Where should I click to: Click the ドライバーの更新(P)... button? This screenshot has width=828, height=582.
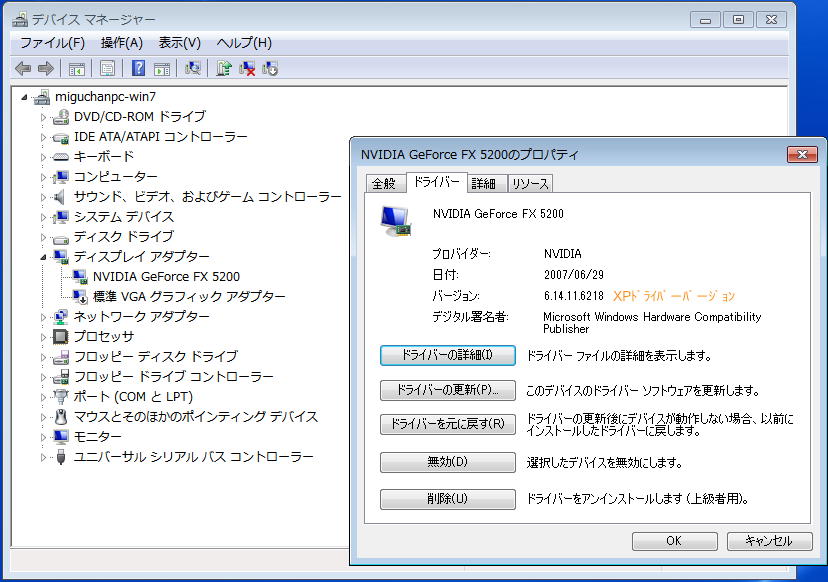coord(448,390)
